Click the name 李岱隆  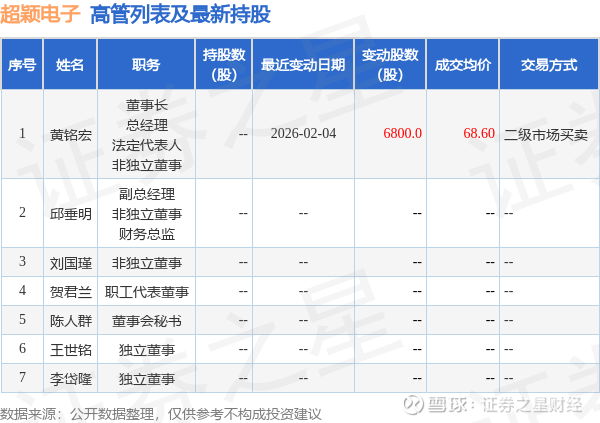tap(71, 379)
